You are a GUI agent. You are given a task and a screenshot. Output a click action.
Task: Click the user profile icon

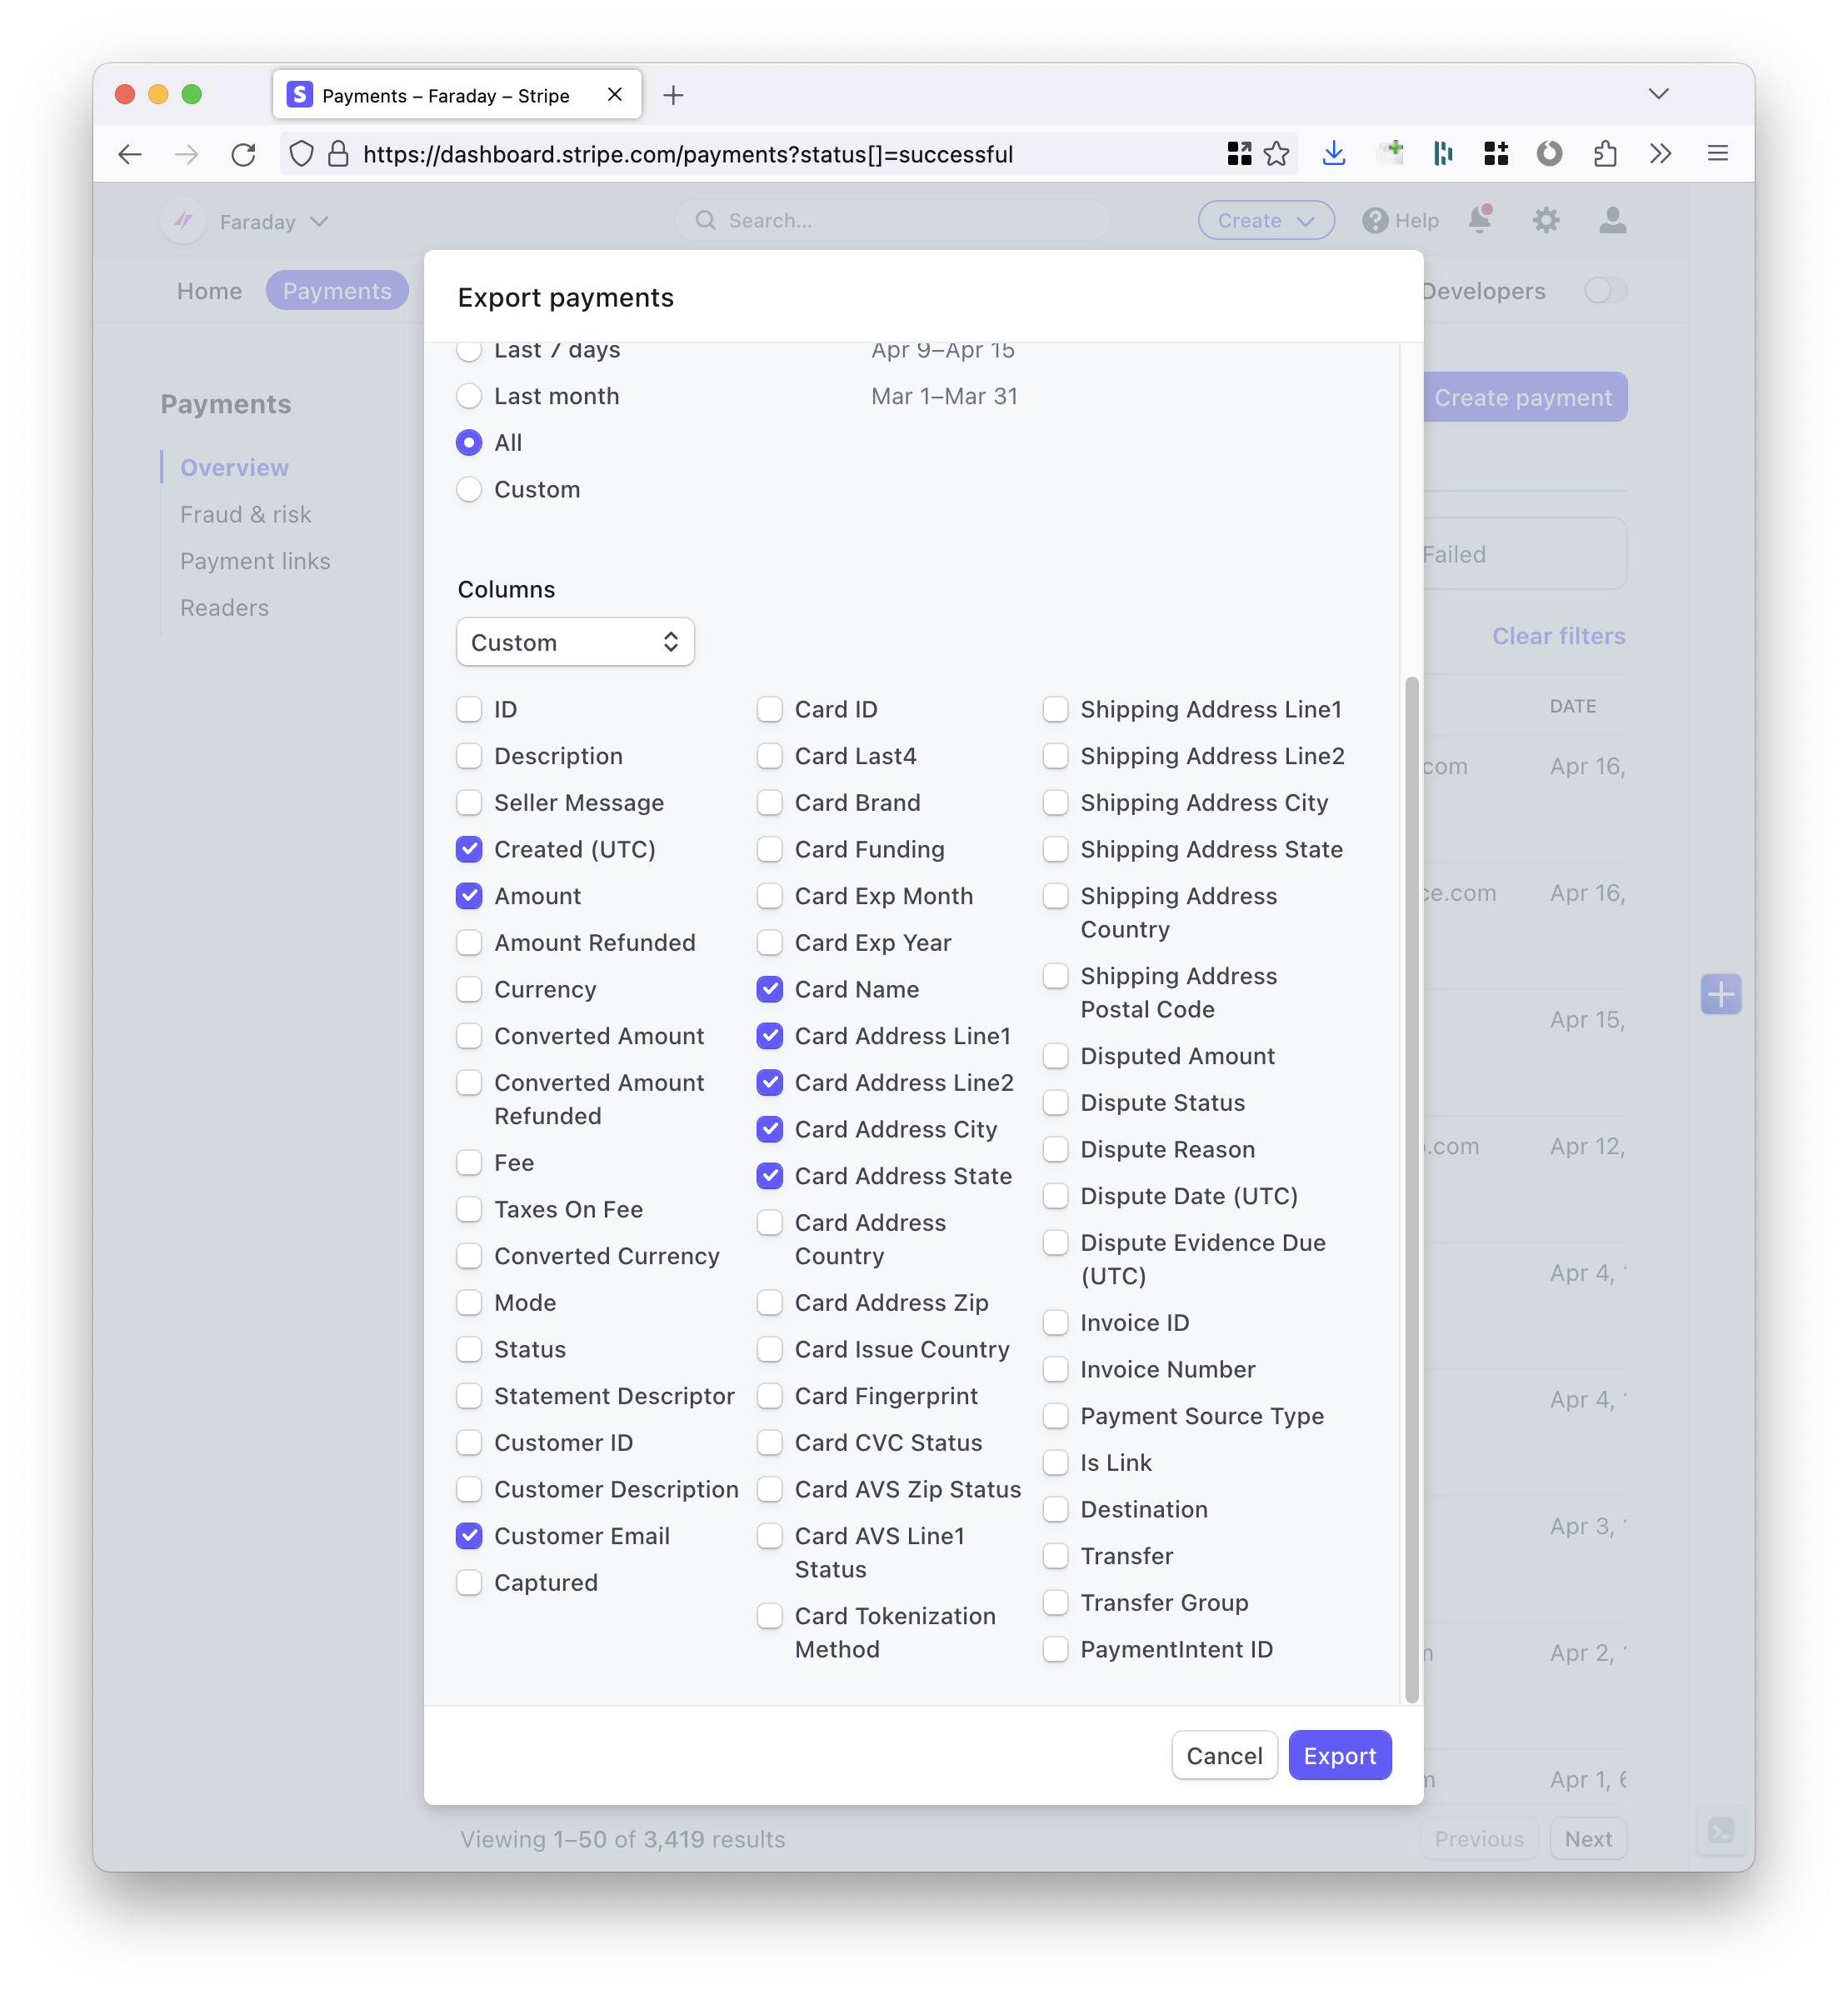pos(1610,221)
